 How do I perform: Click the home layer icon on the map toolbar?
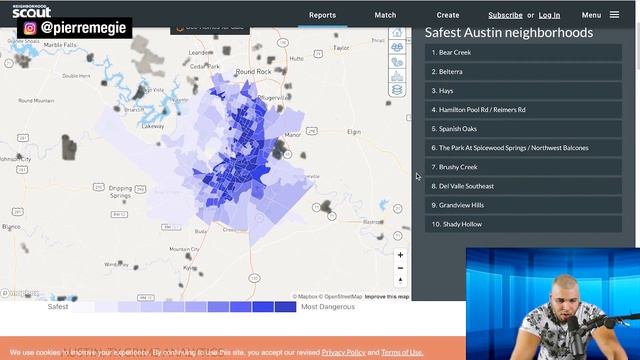(x=397, y=33)
